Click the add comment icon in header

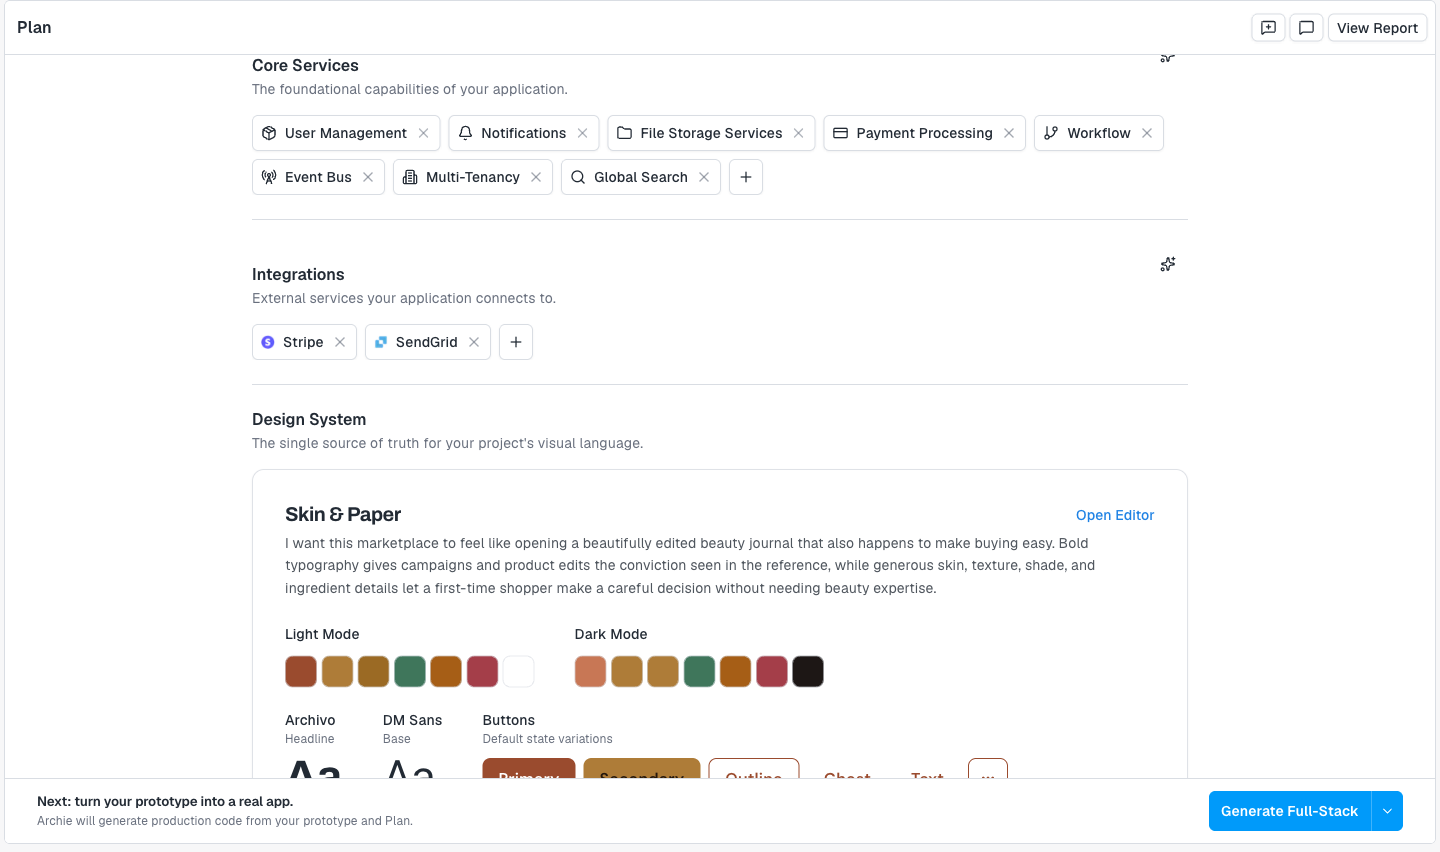pyautogui.click(x=1268, y=28)
